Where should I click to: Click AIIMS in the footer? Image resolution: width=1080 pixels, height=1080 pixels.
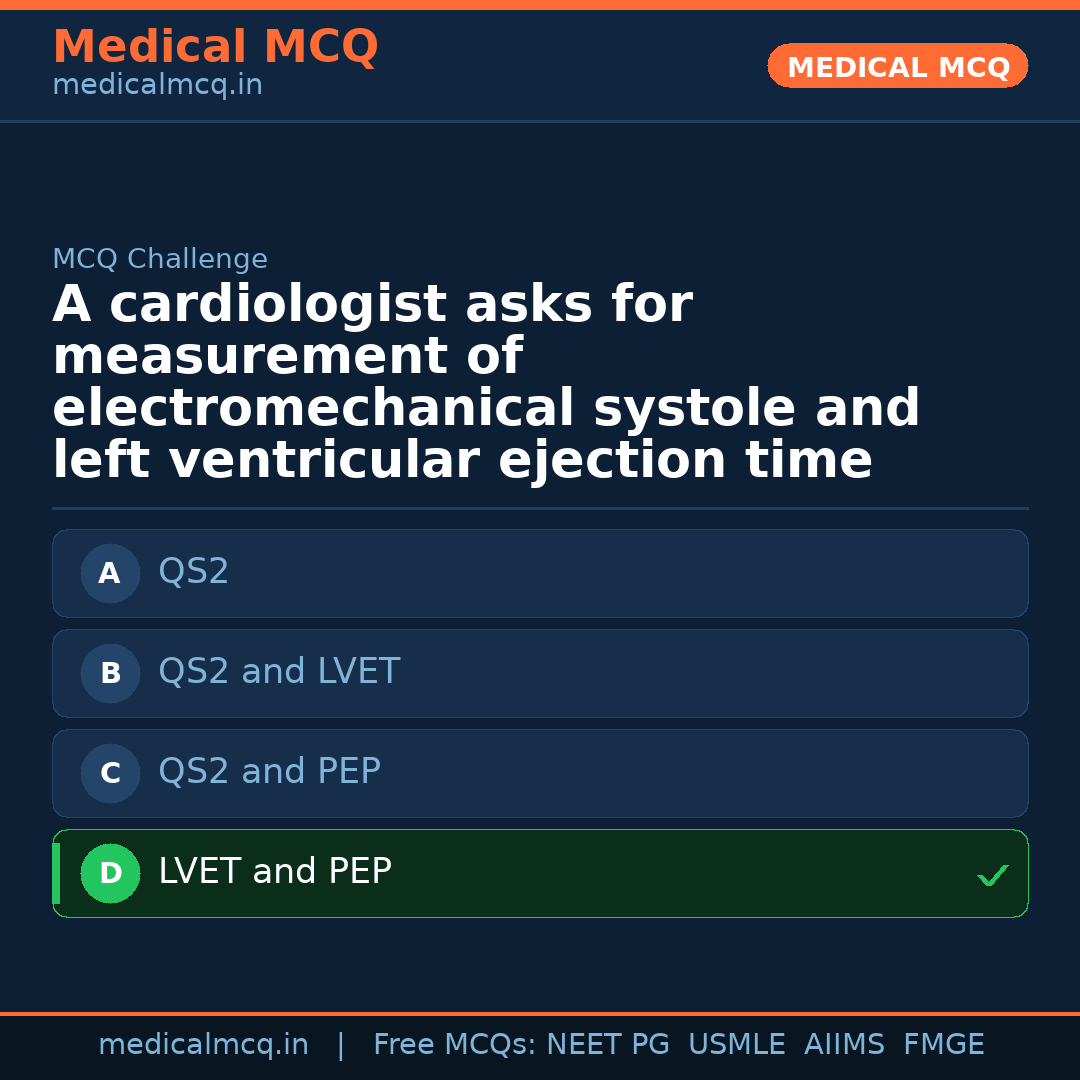(x=844, y=1045)
